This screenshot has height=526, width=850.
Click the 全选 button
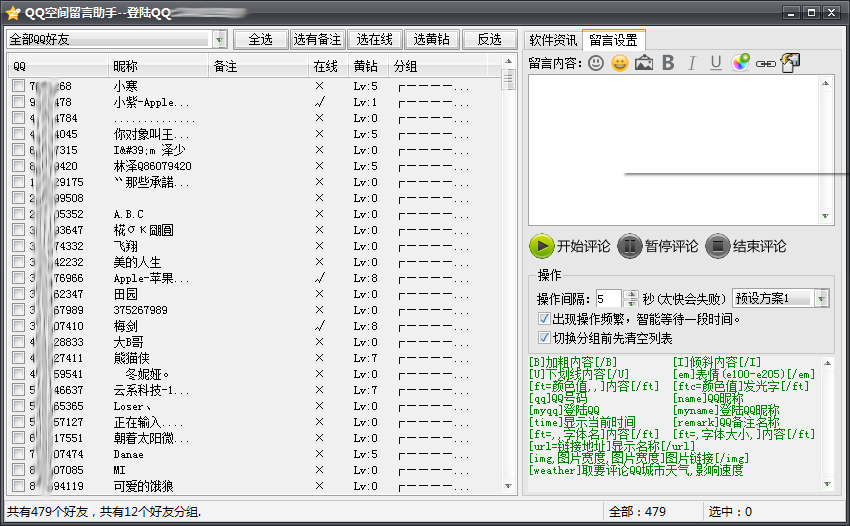pos(261,40)
